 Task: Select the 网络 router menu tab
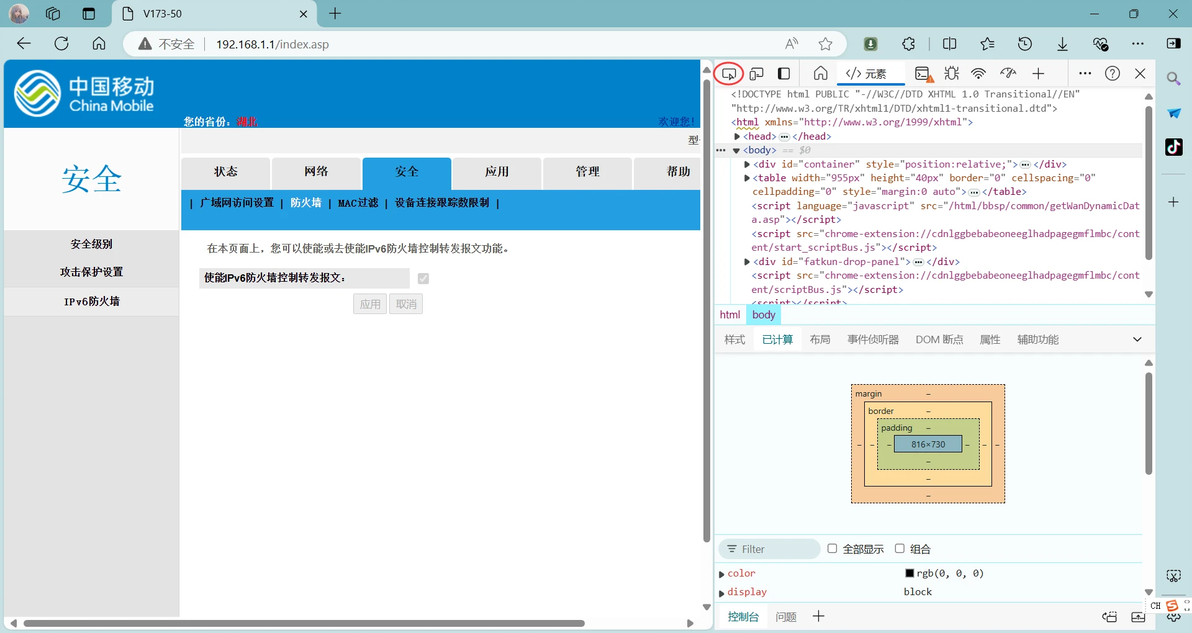click(x=316, y=172)
